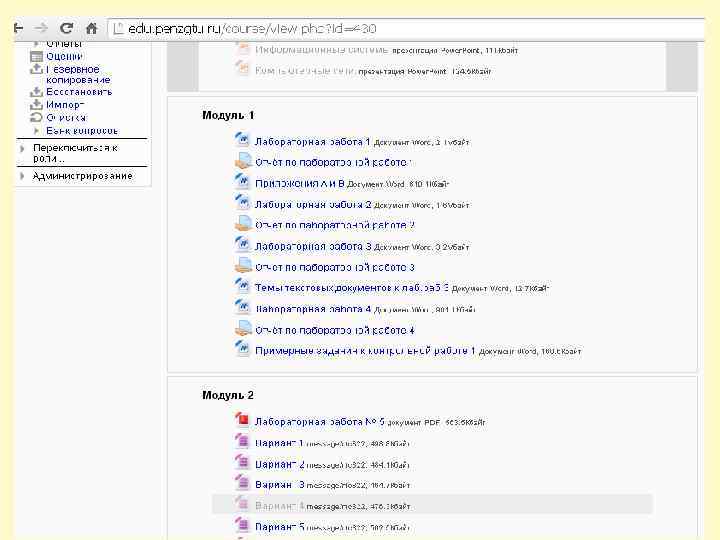Open Переключиться к роли item
The width and height of the screenshot is (720, 540).
point(76,153)
